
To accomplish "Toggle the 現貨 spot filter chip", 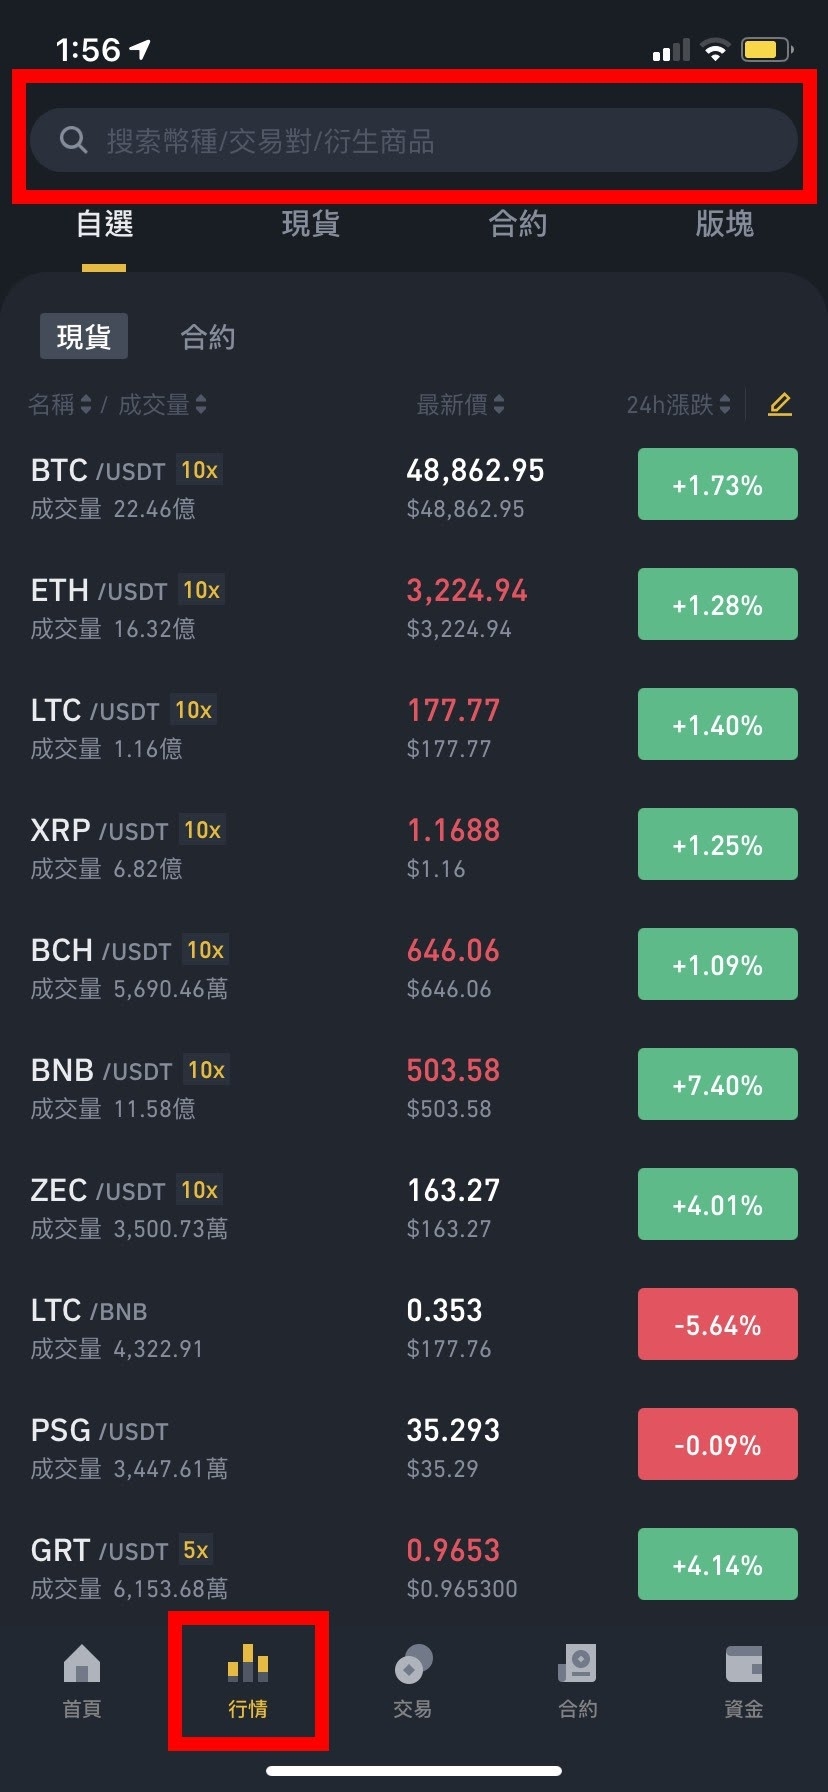I will coord(84,337).
